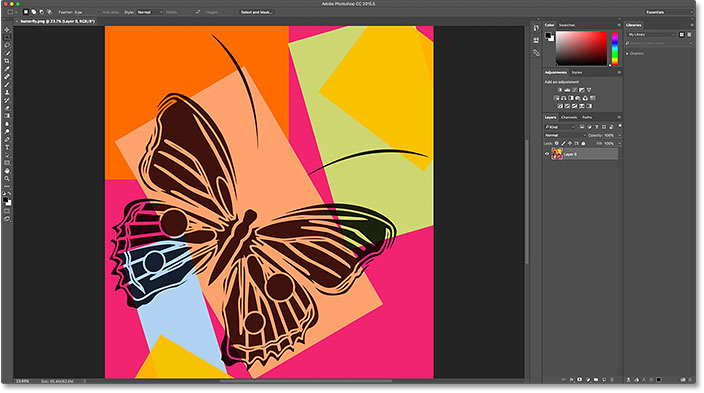The height and width of the screenshot is (393, 704).
Task: Select the Gradient tool
Action: (x=7, y=116)
